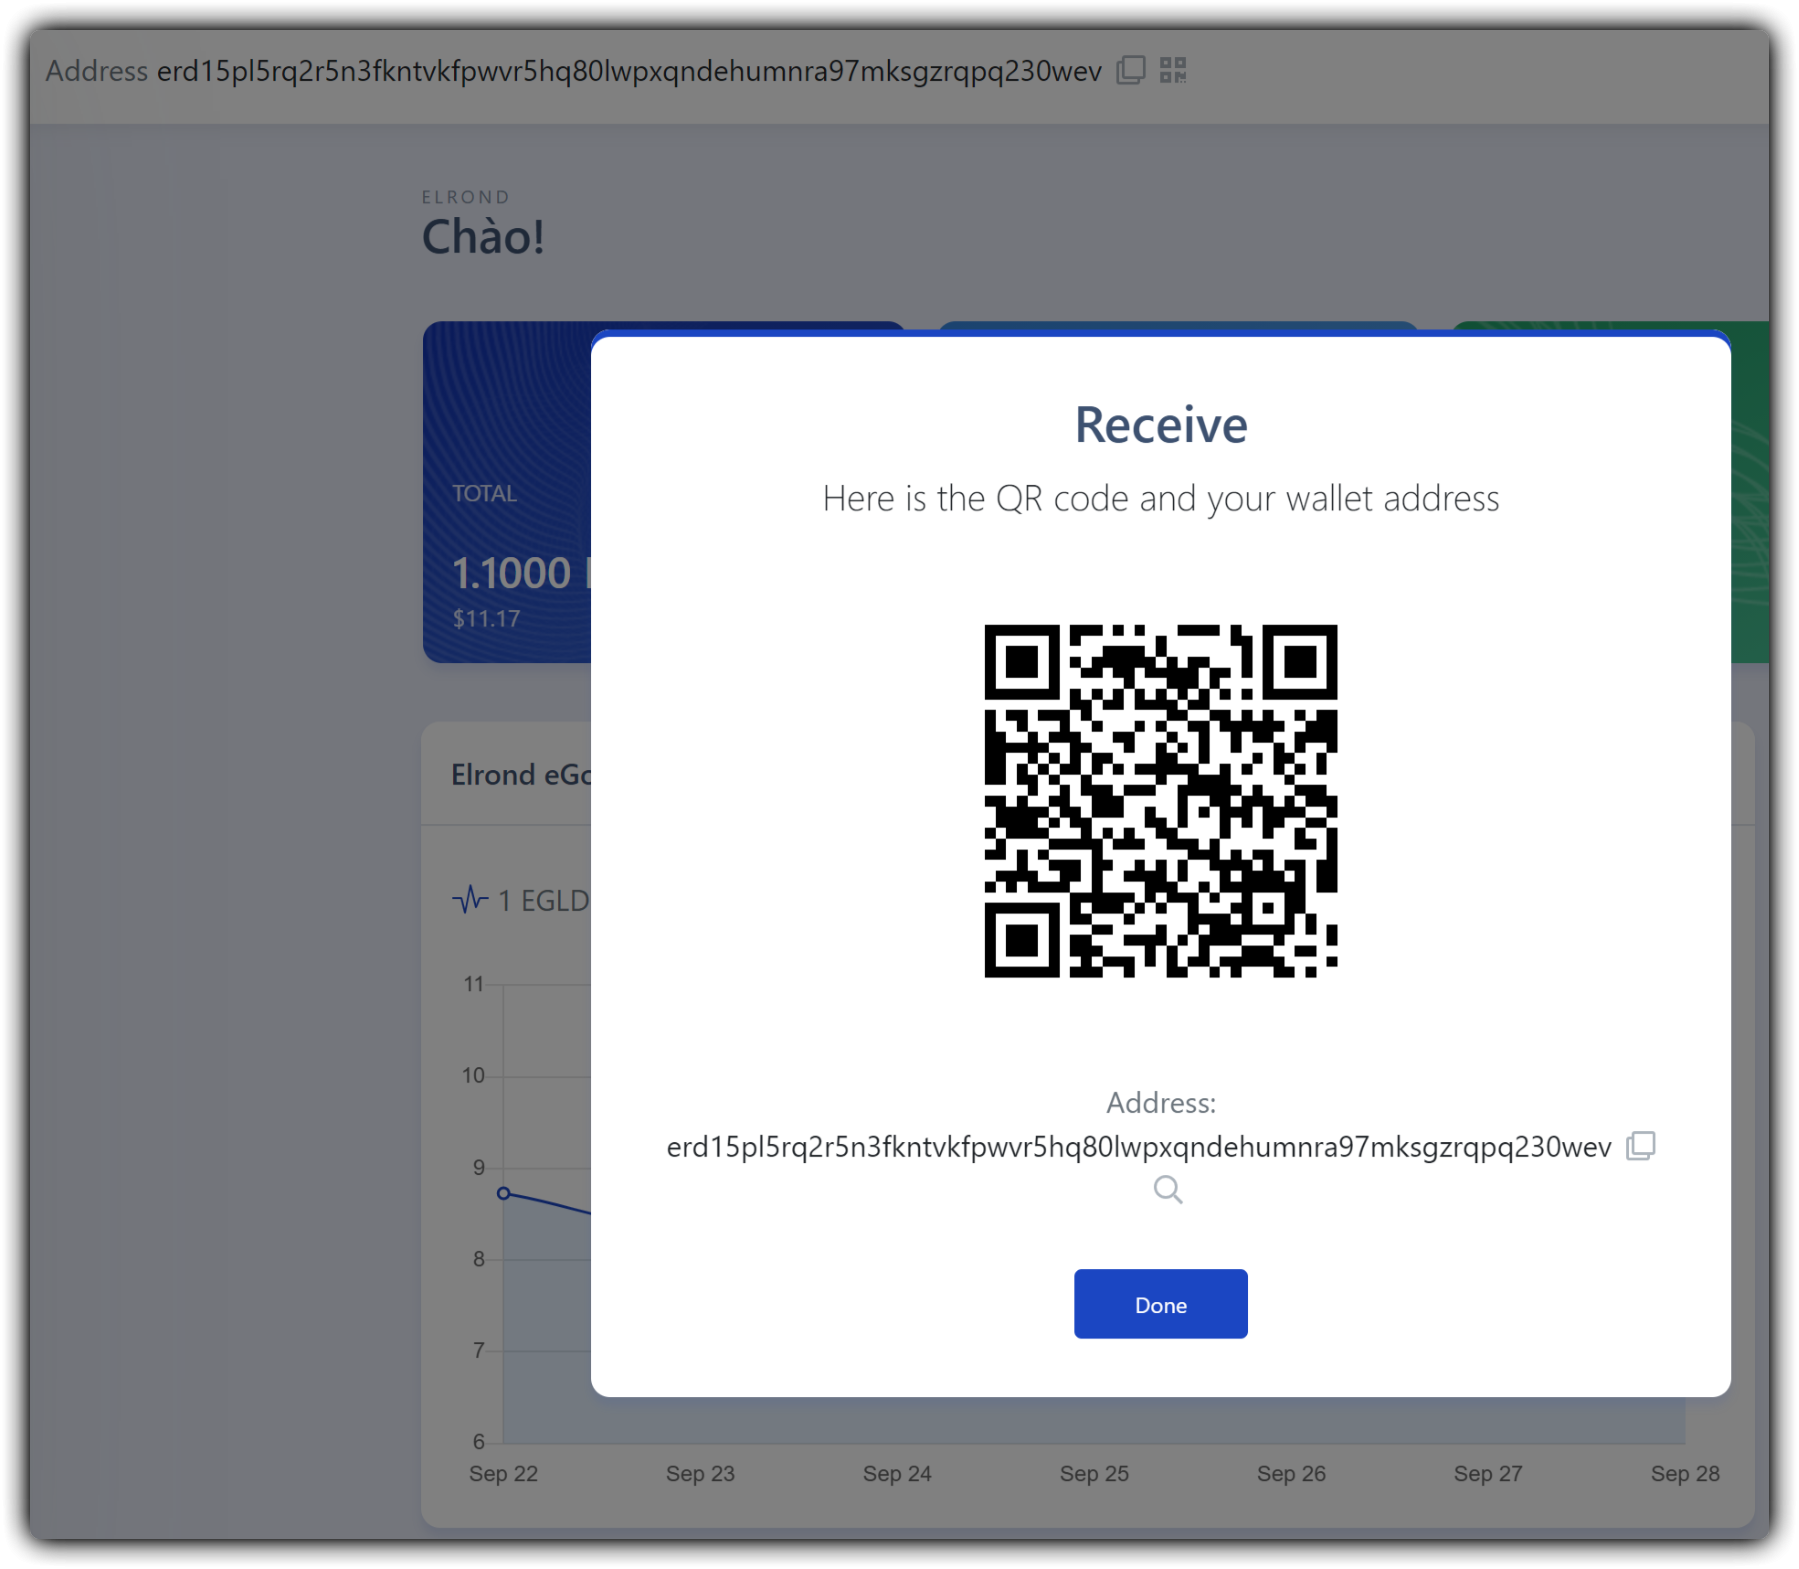Copy address icon in top address bar

pyautogui.click(x=1130, y=70)
